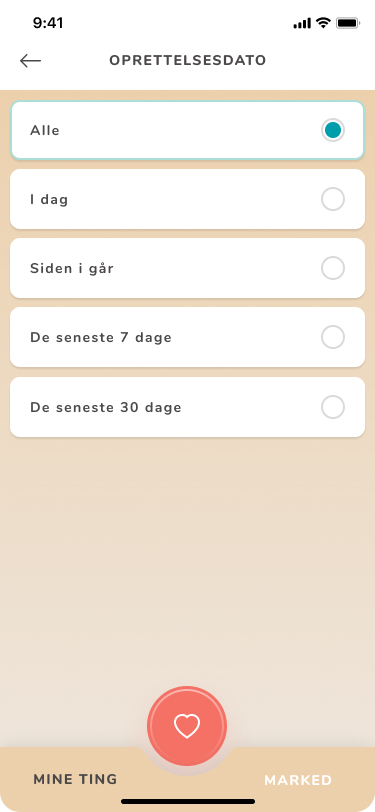Screen dimensions: 375x812
Task: Tap the OPRETTELSESDATO header title
Action: coord(188,61)
